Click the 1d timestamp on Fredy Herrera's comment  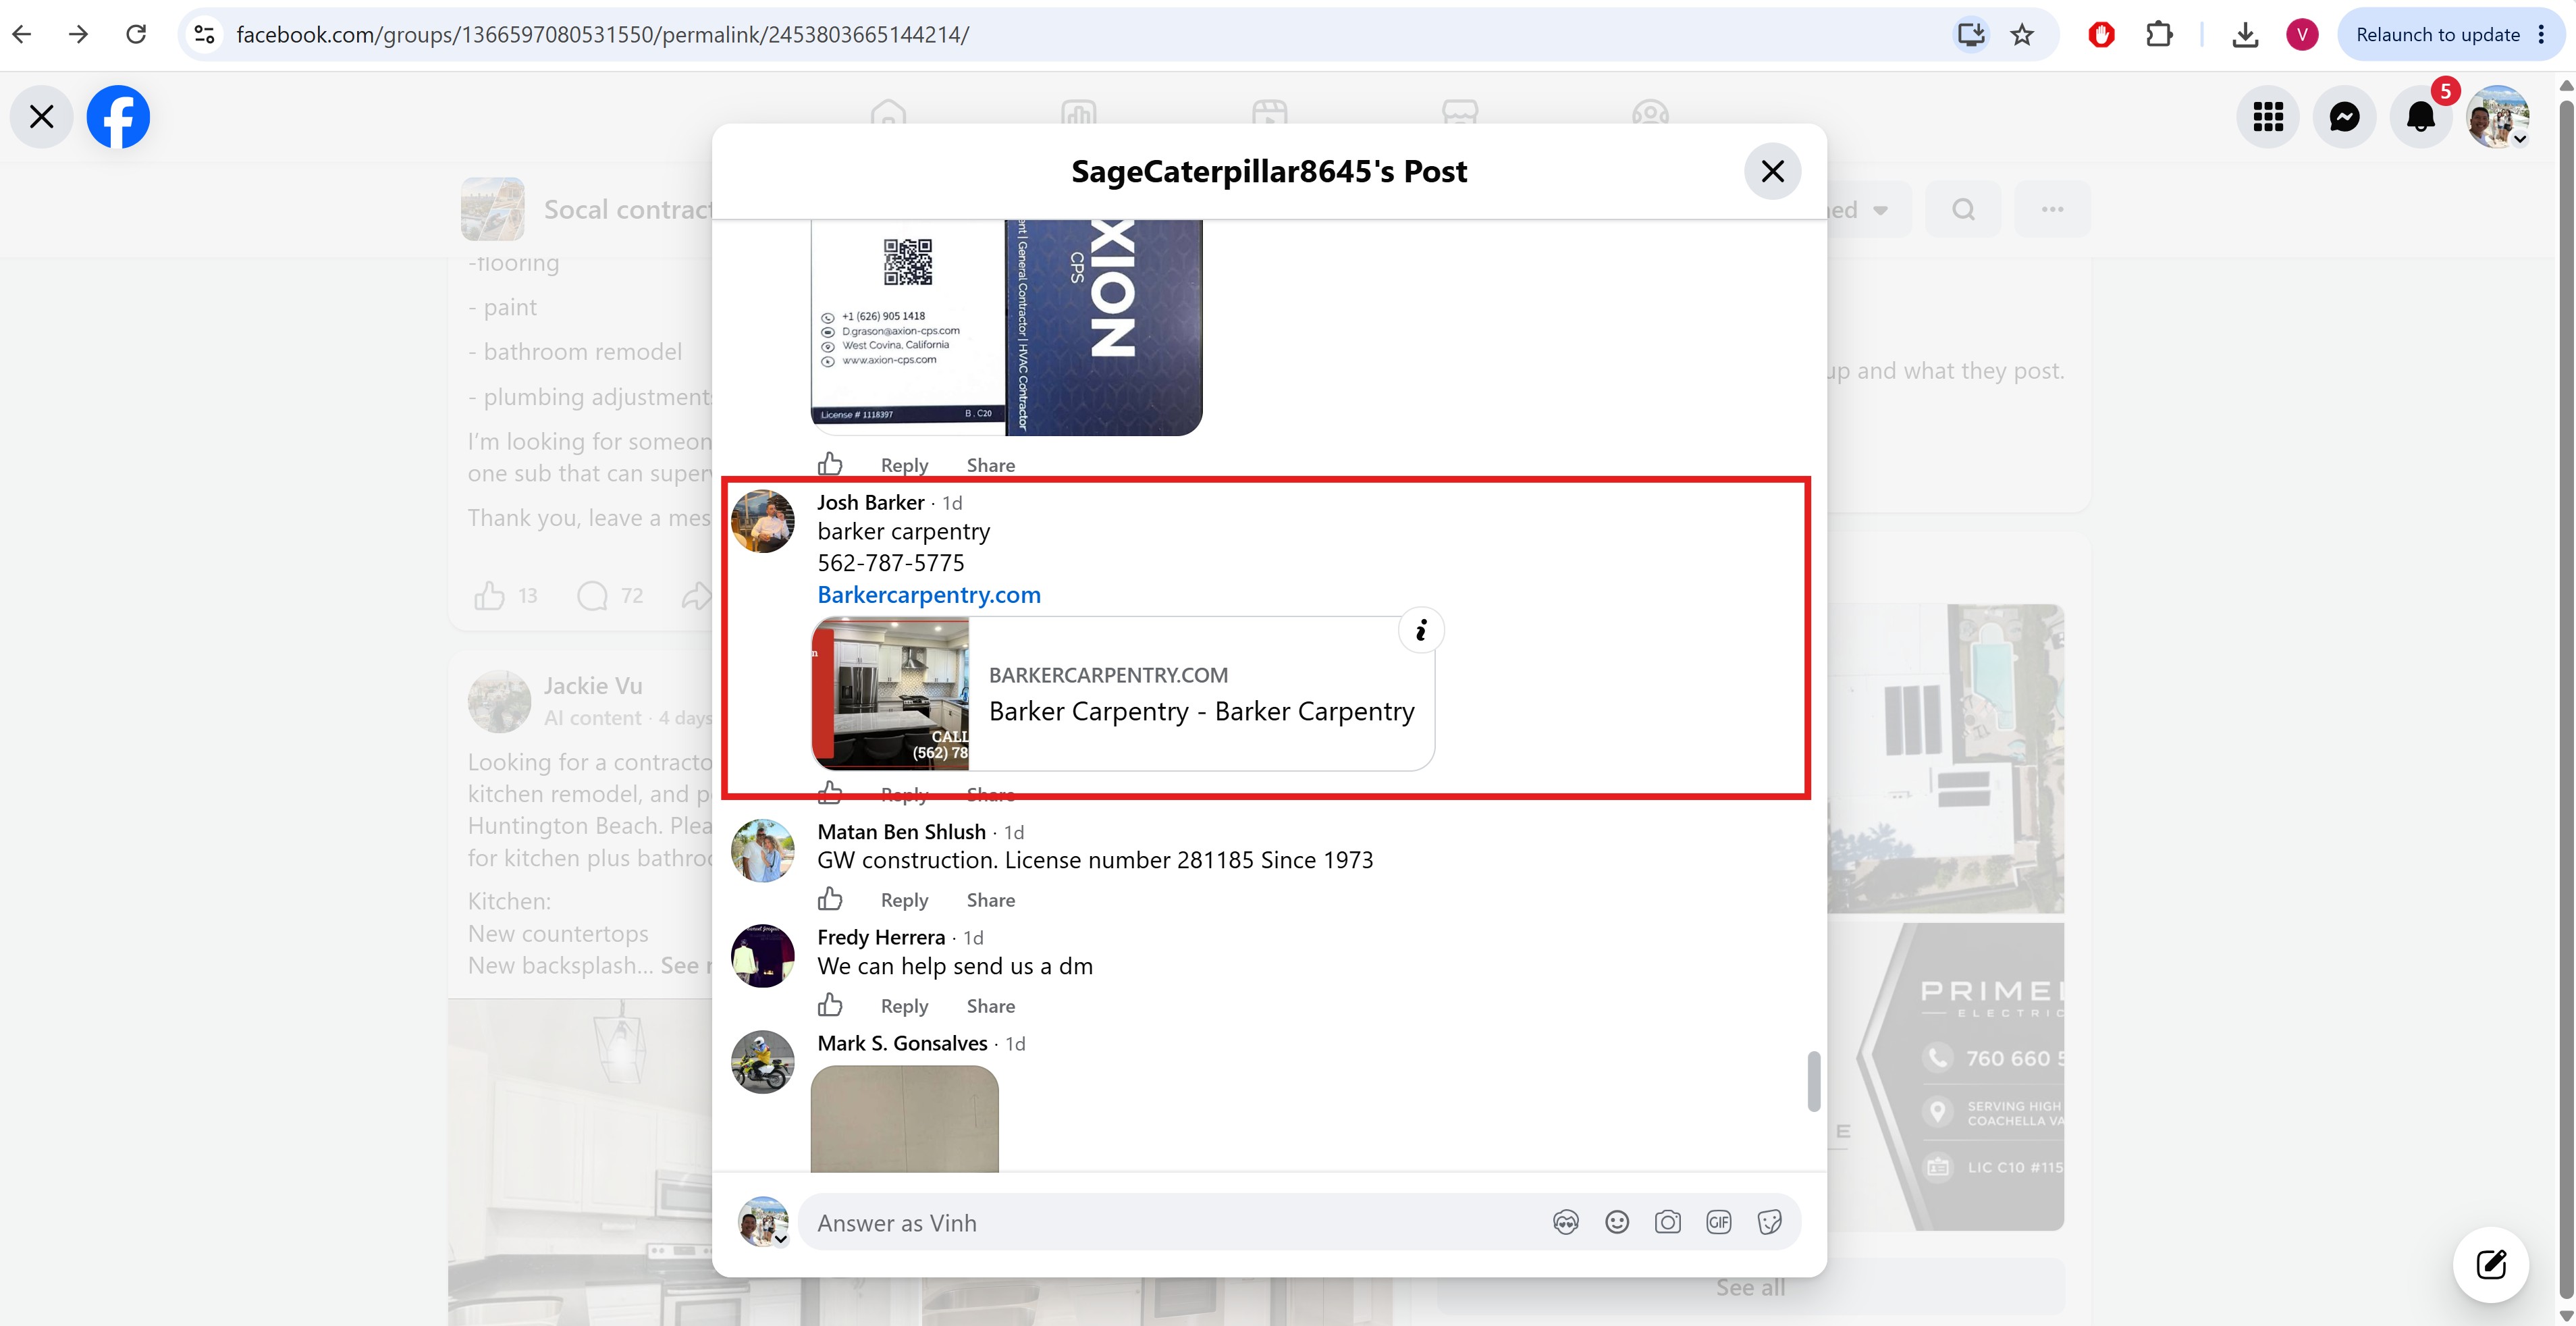point(973,938)
